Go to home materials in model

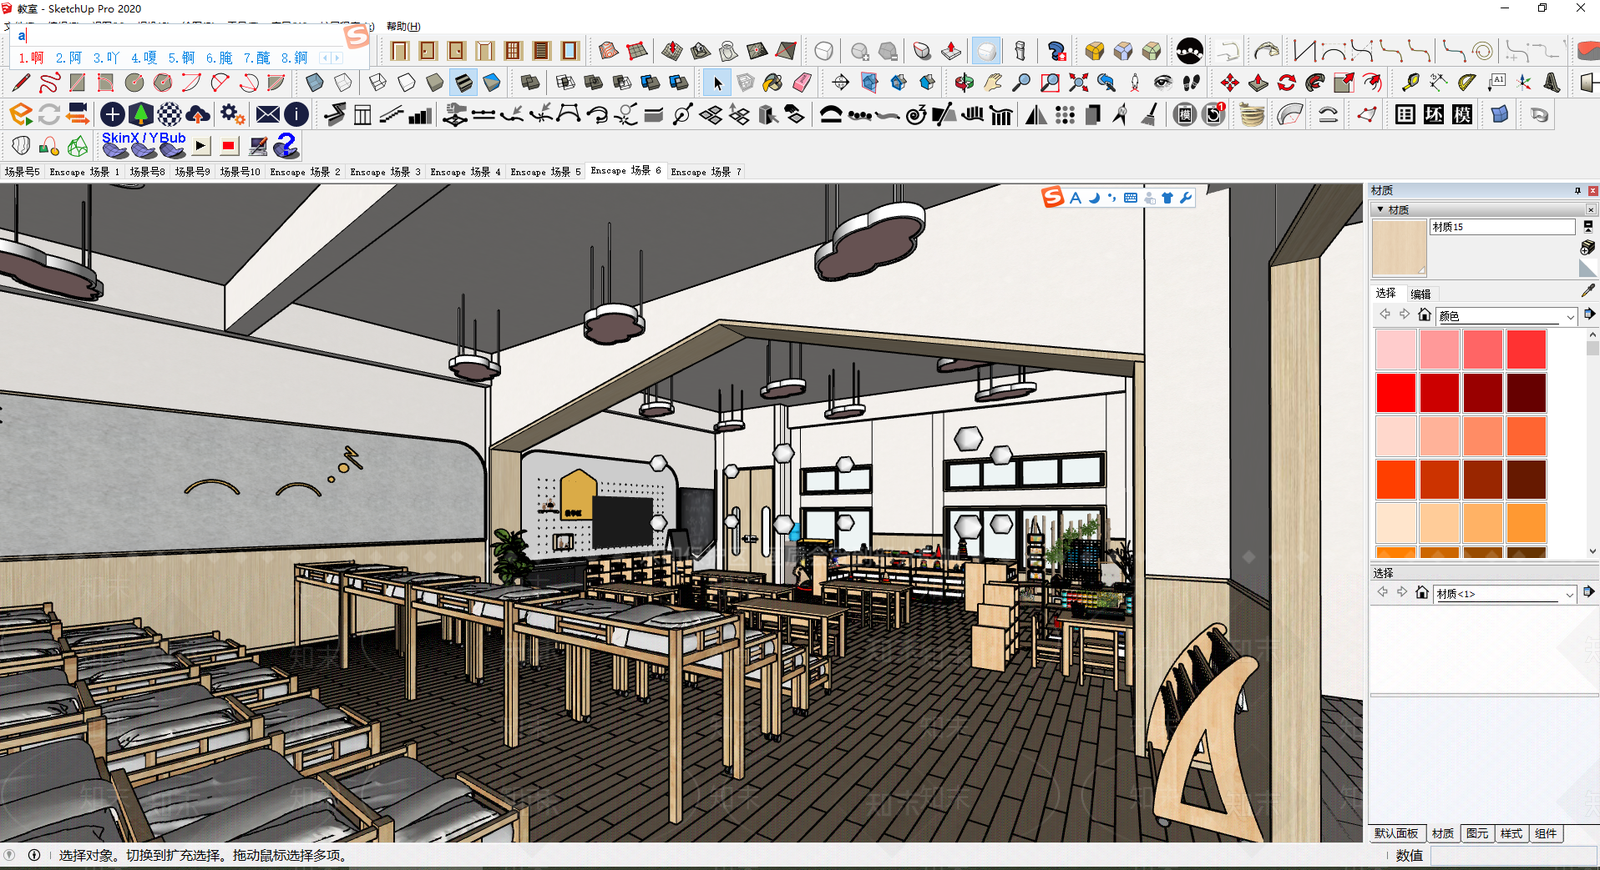click(x=1424, y=314)
